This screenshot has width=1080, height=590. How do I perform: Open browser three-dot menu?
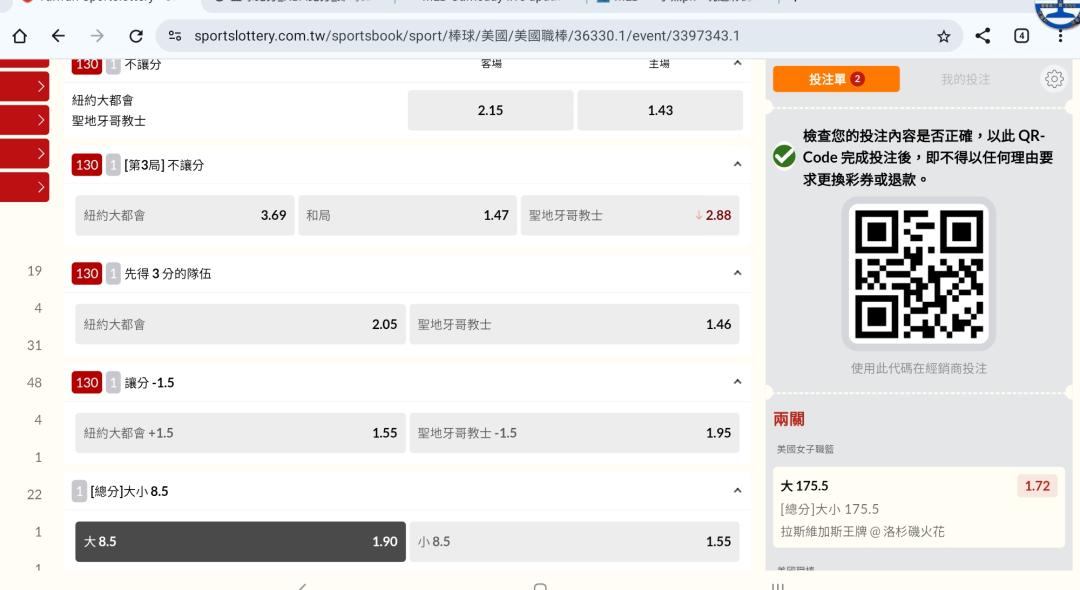point(1060,36)
